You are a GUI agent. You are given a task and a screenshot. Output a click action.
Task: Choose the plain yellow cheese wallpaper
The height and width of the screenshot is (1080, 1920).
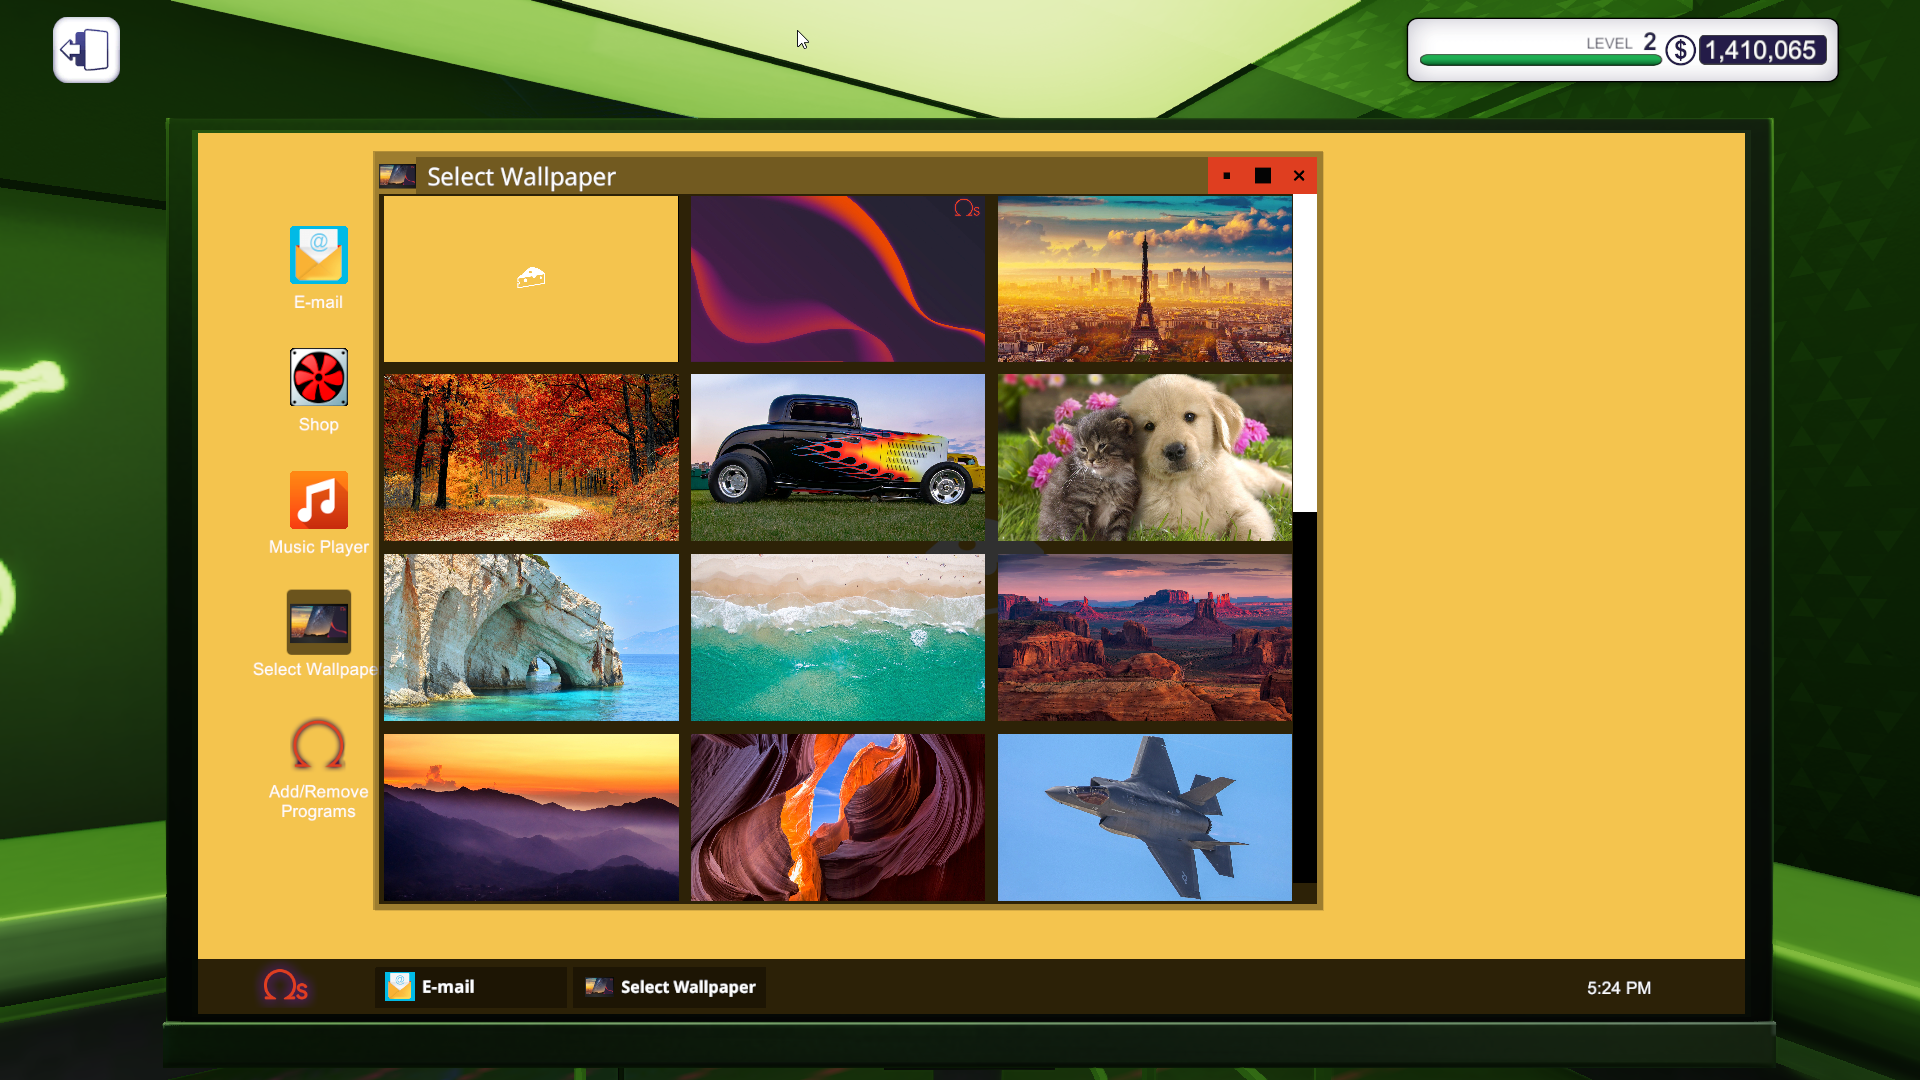[x=530, y=278]
